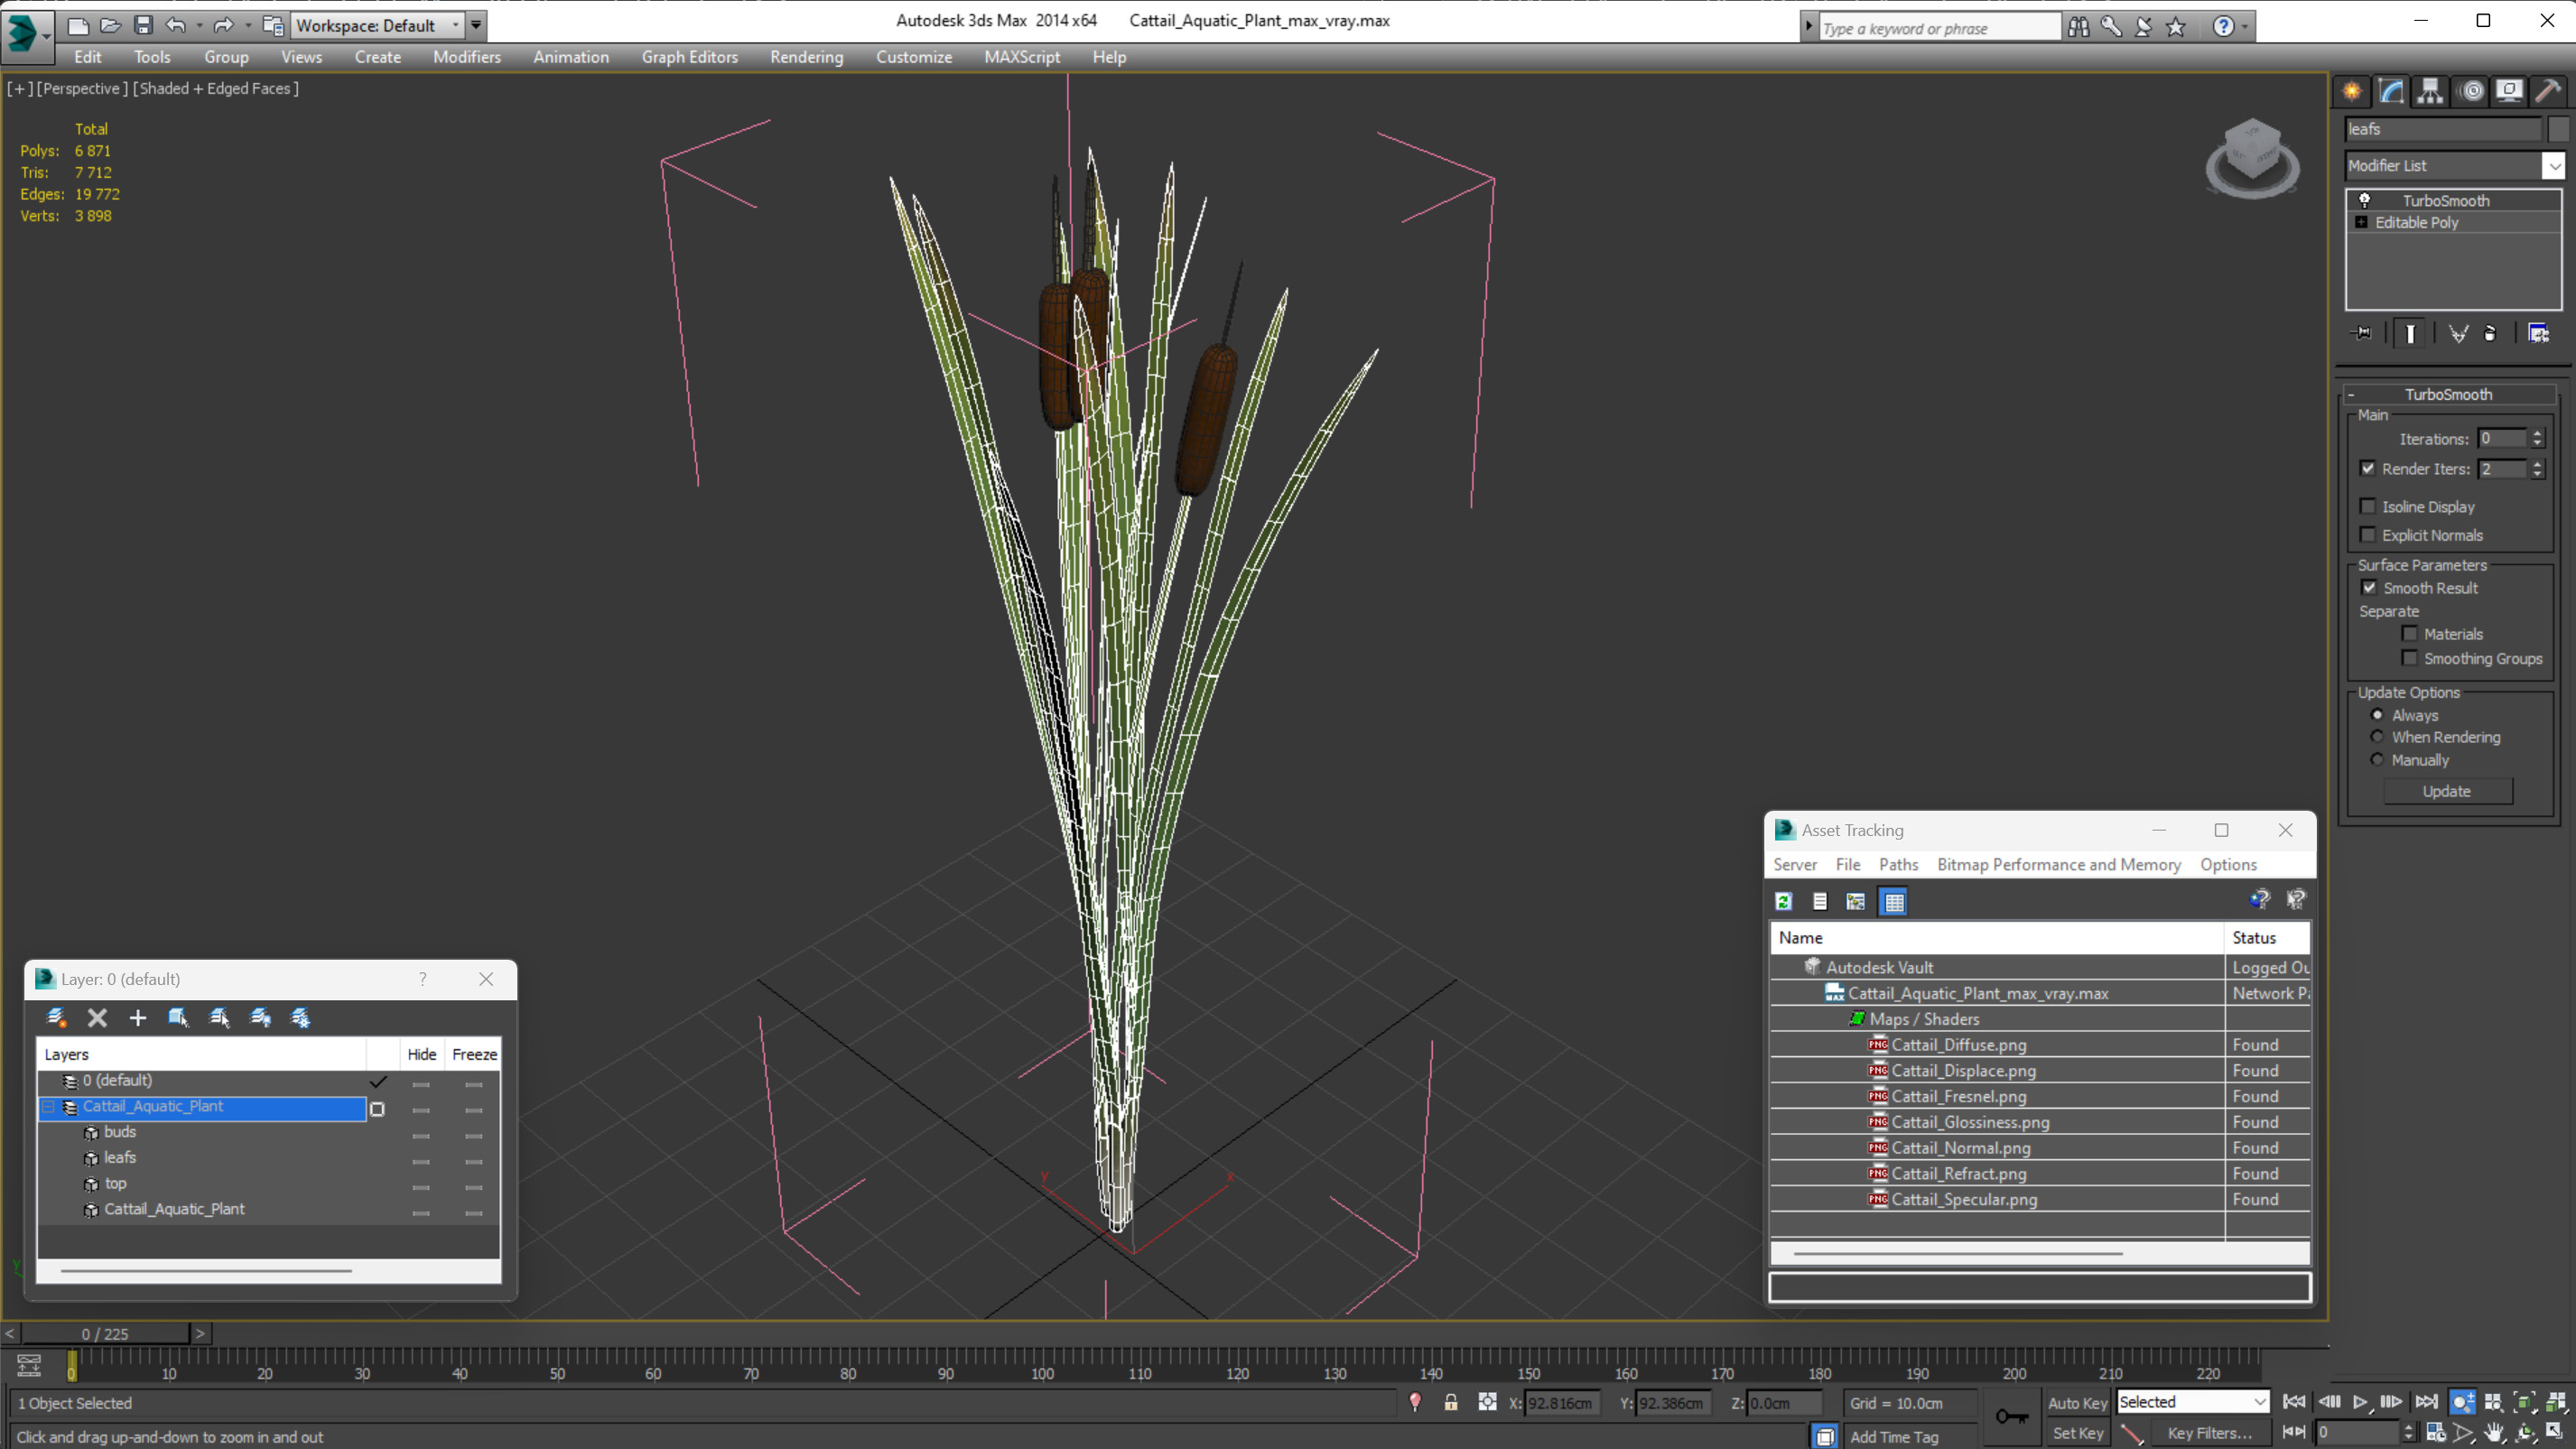The width and height of the screenshot is (2576, 1449).
Task: Select the Always update option
Action: click(x=2377, y=714)
